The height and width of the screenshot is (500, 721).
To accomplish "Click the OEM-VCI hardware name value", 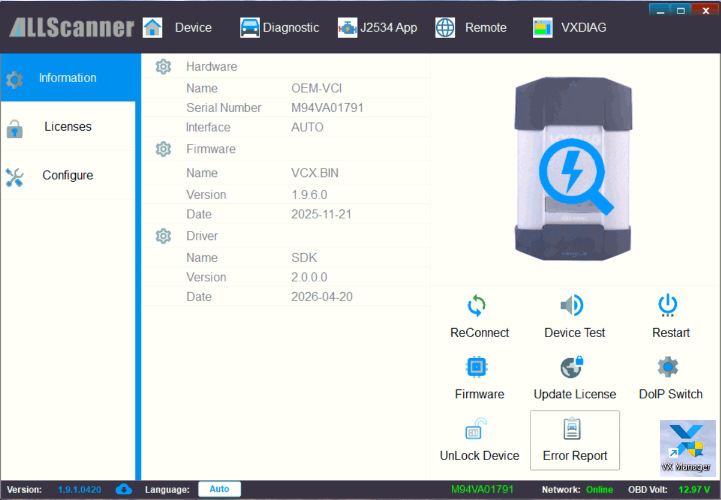I will tap(316, 88).
